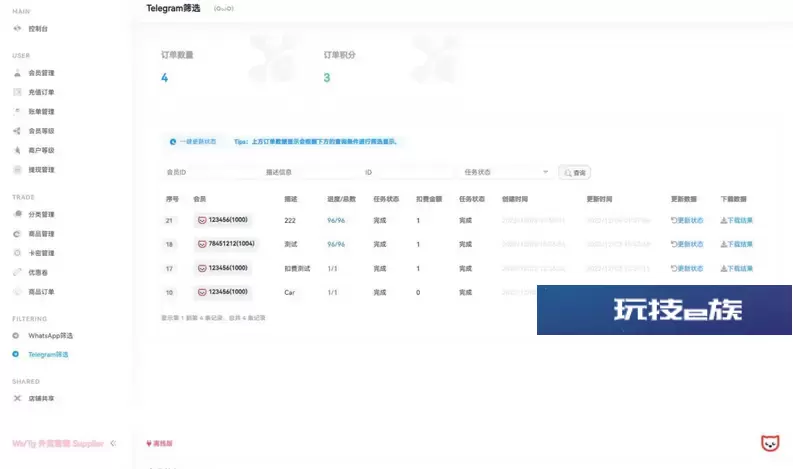793x469 pixels.
Task: Click description Car in row 10
Action: 289,292
